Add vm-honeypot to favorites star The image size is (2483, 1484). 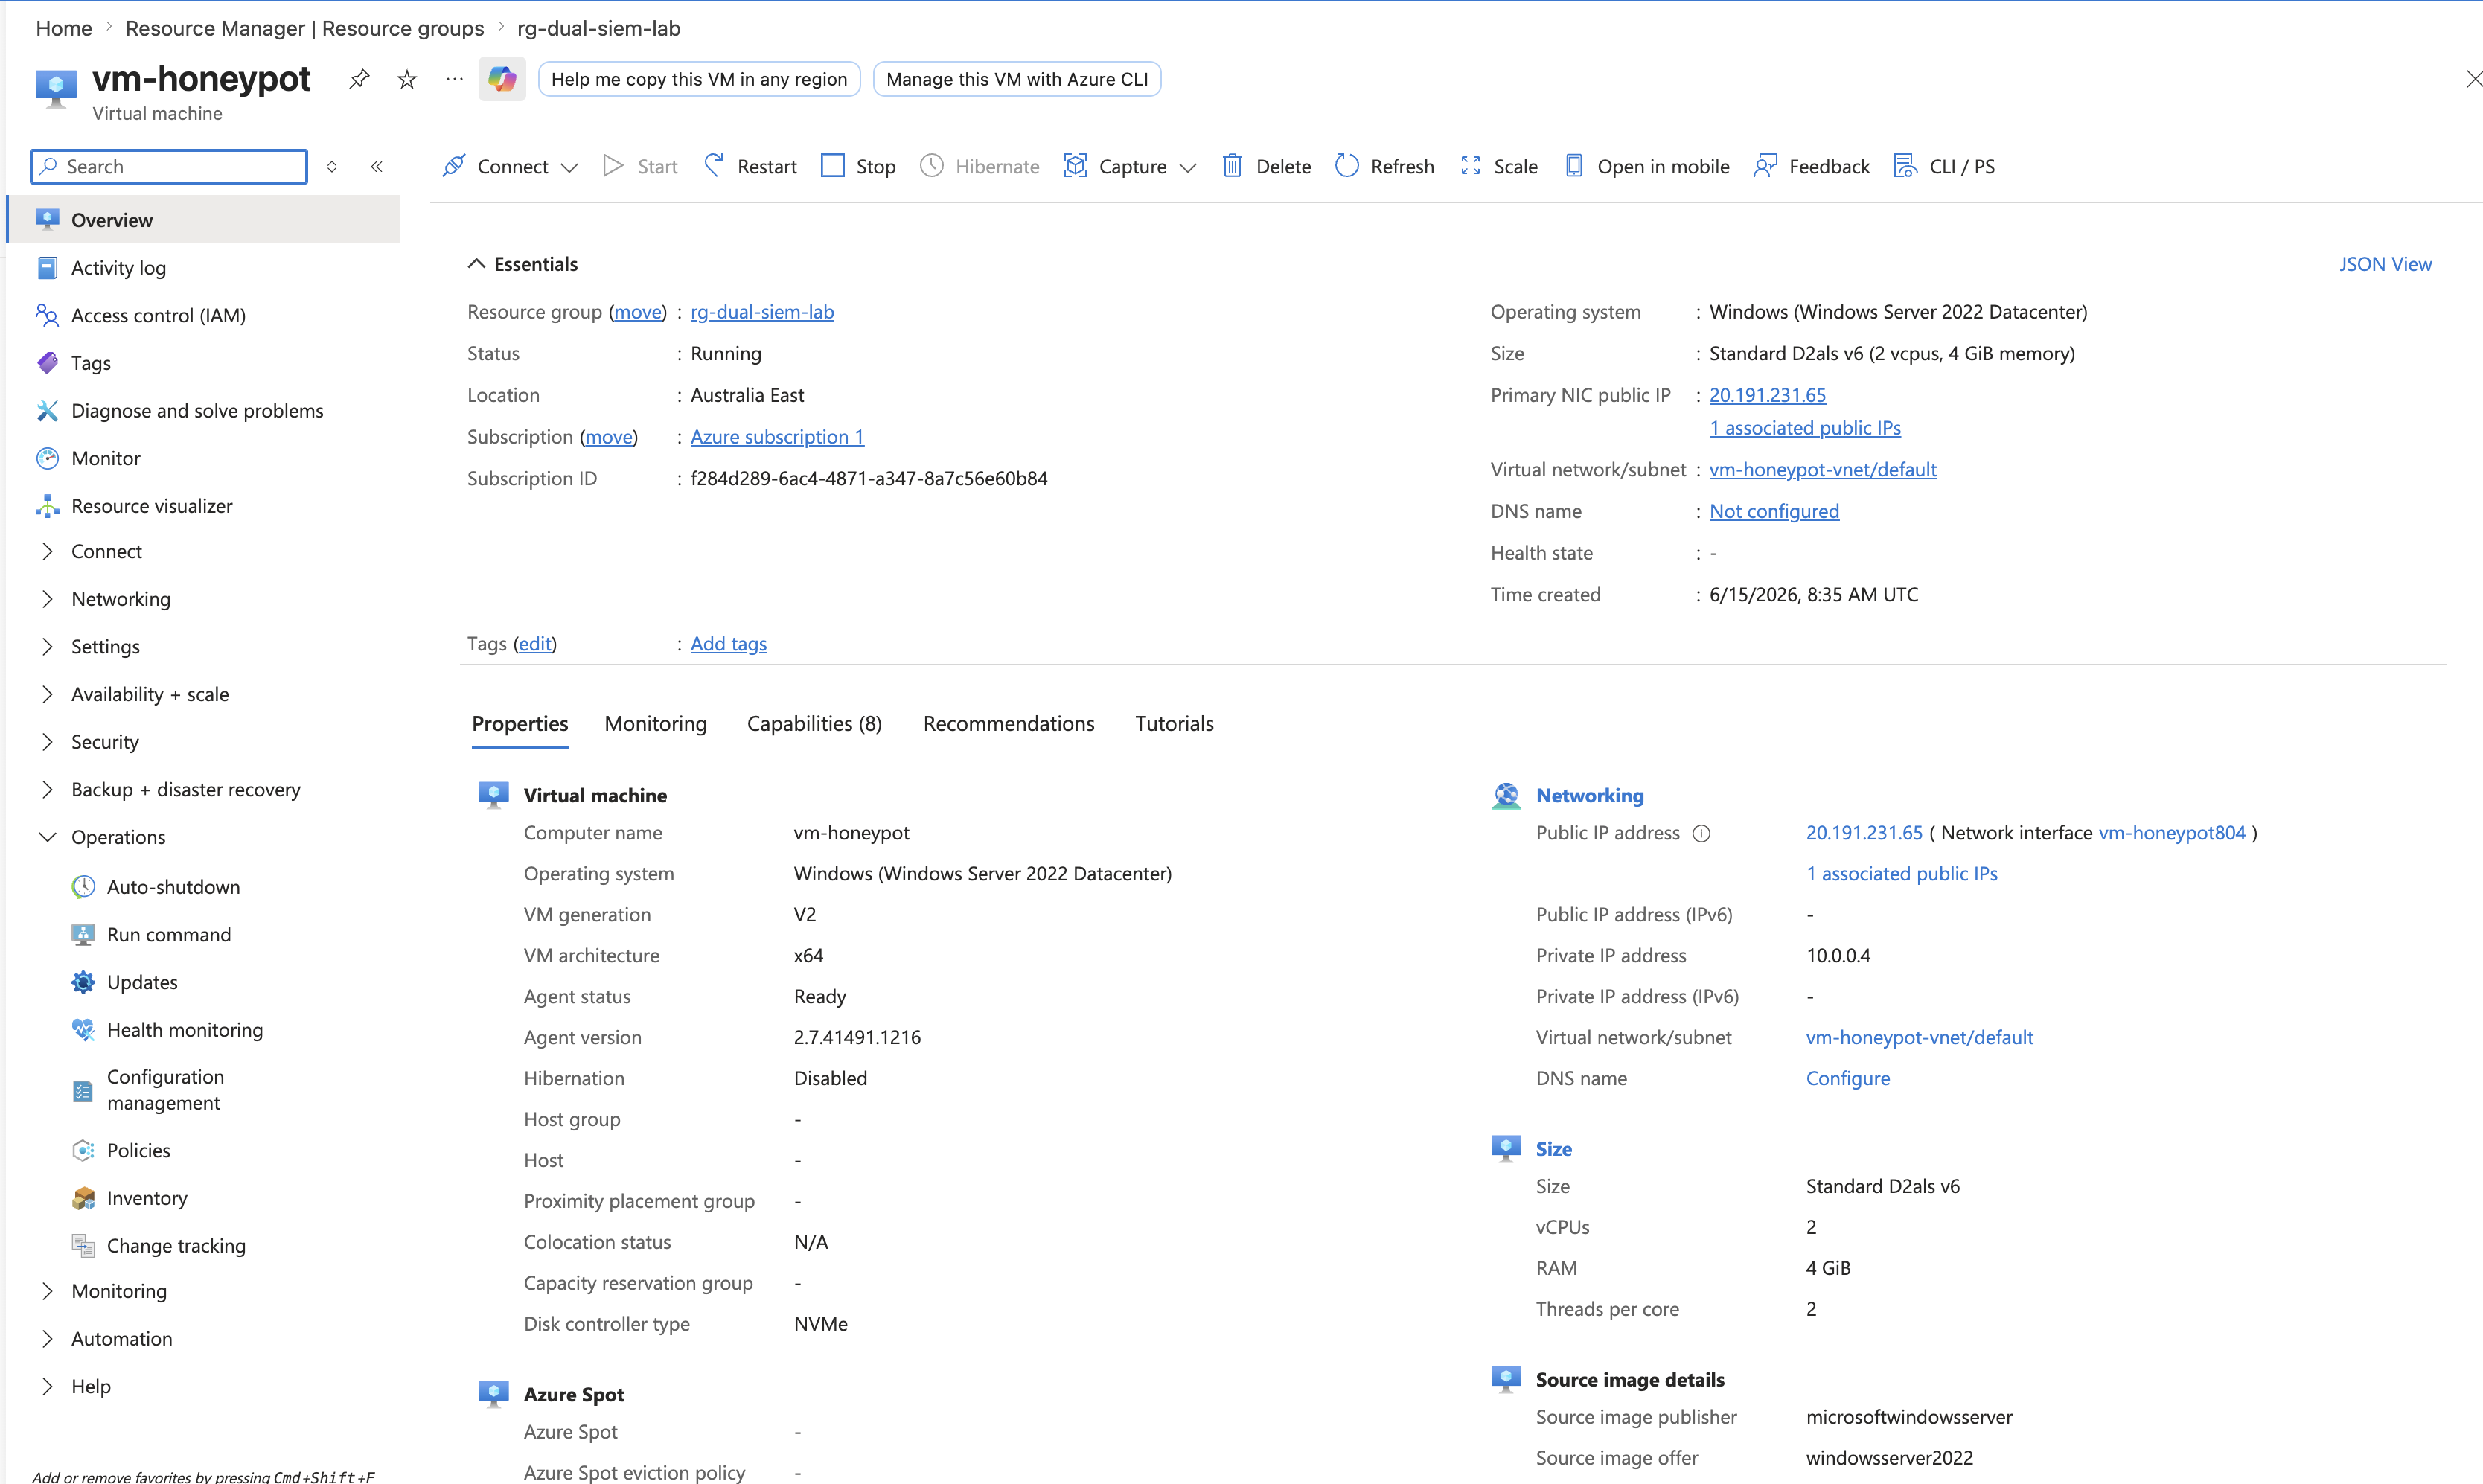pyautogui.click(x=407, y=79)
